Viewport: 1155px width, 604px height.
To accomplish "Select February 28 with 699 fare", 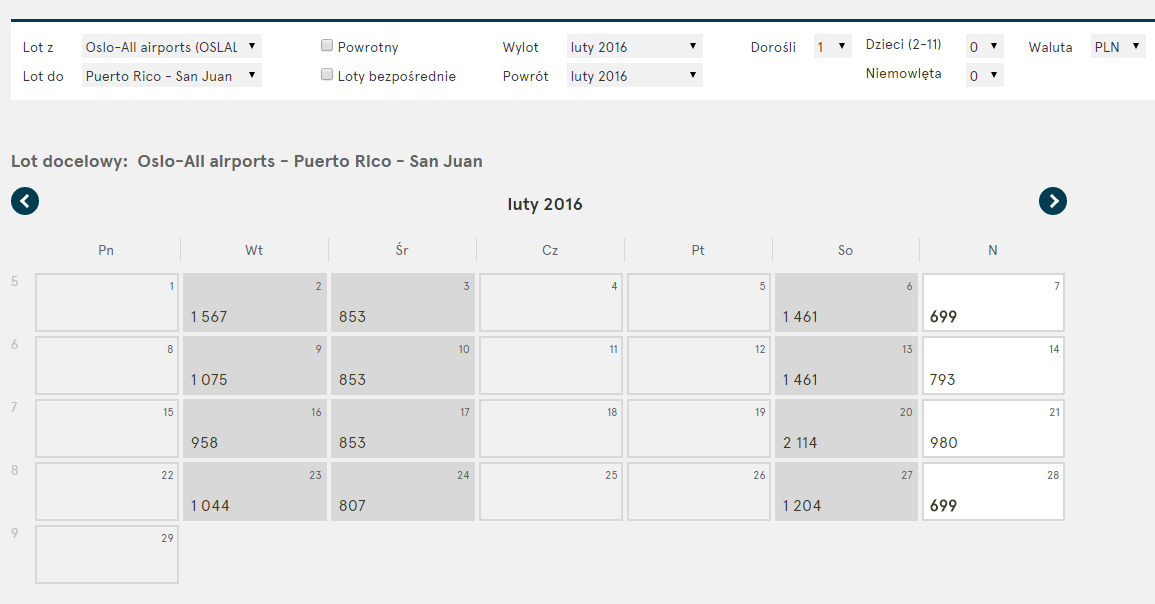I will (994, 491).
